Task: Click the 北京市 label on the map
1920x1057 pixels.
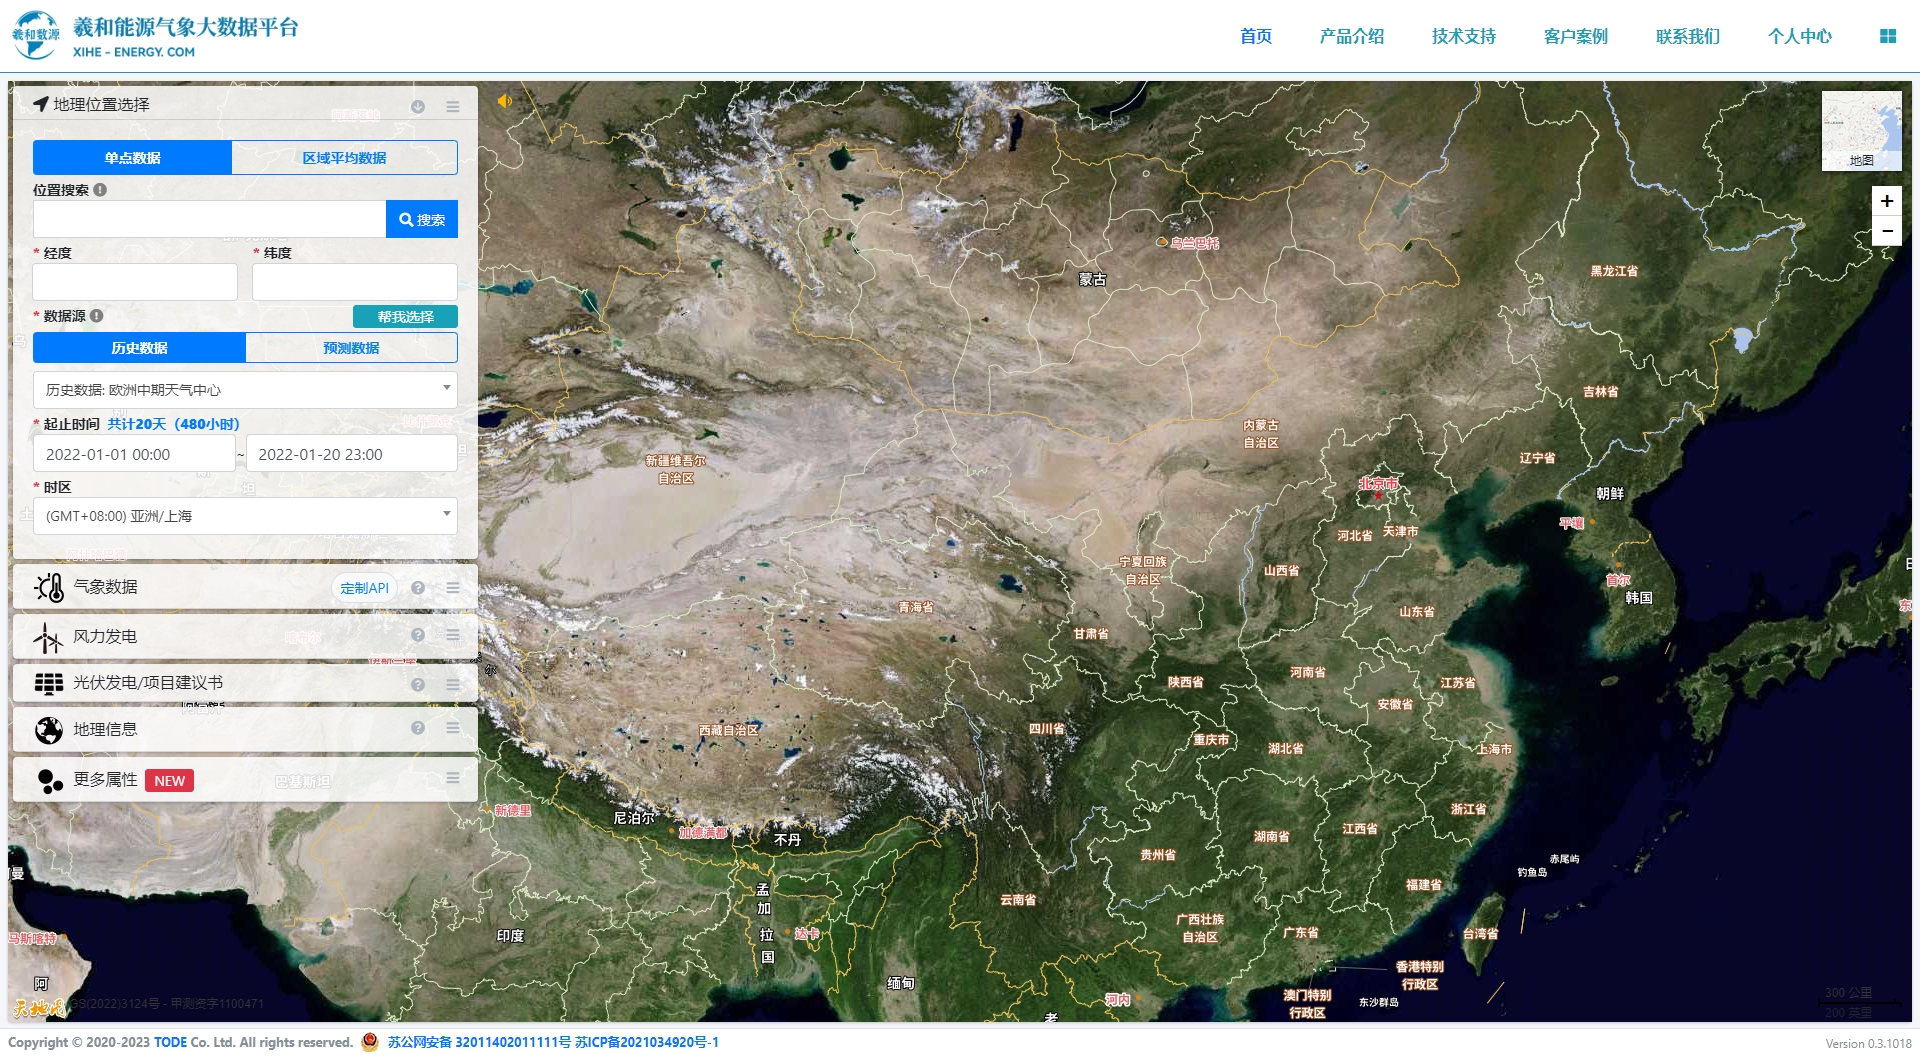Action: tap(1378, 484)
